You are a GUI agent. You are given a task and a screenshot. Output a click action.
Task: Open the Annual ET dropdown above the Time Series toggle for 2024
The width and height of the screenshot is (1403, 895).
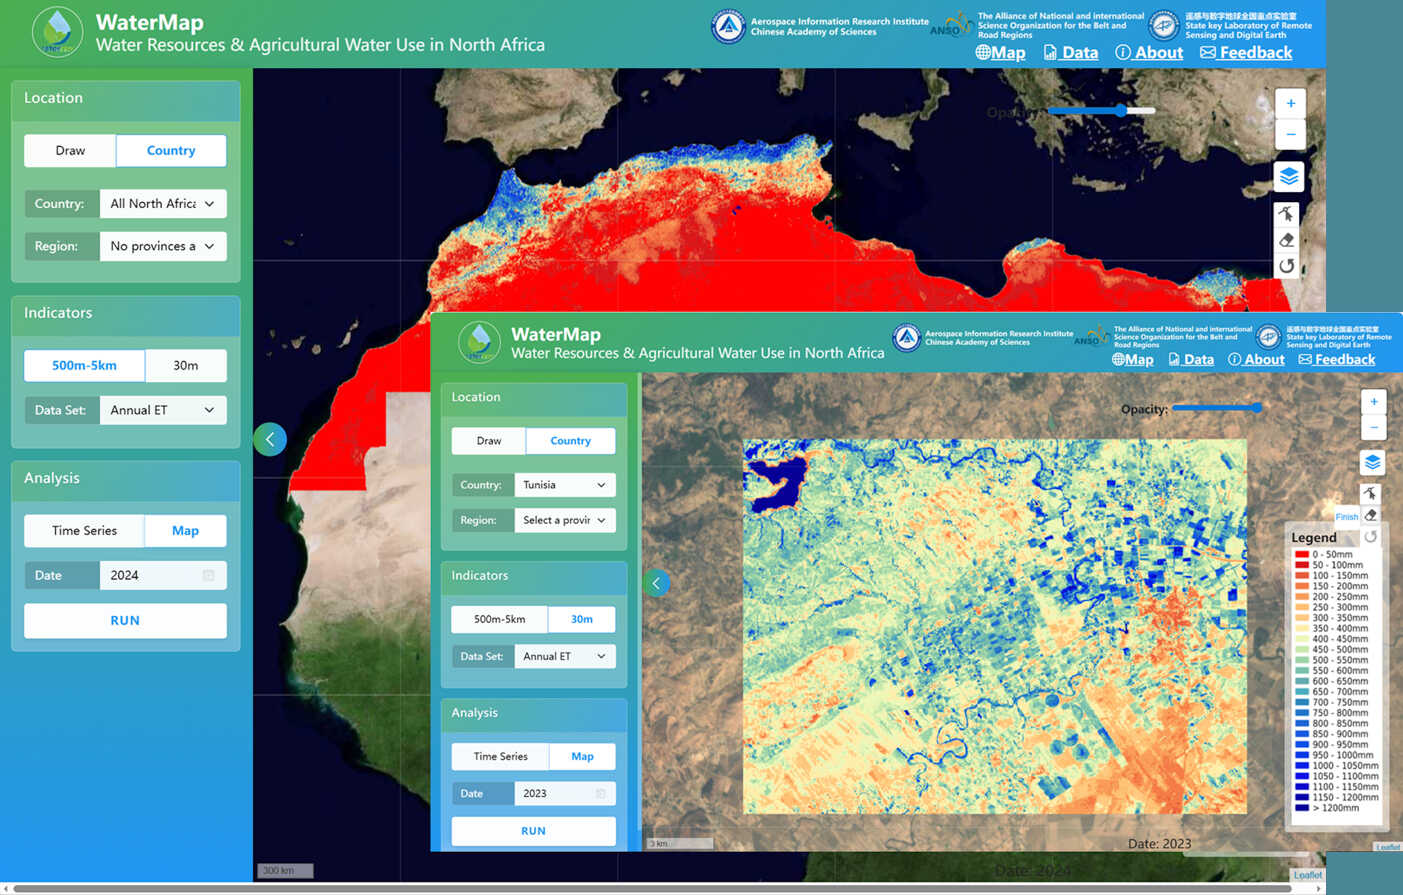pos(162,410)
